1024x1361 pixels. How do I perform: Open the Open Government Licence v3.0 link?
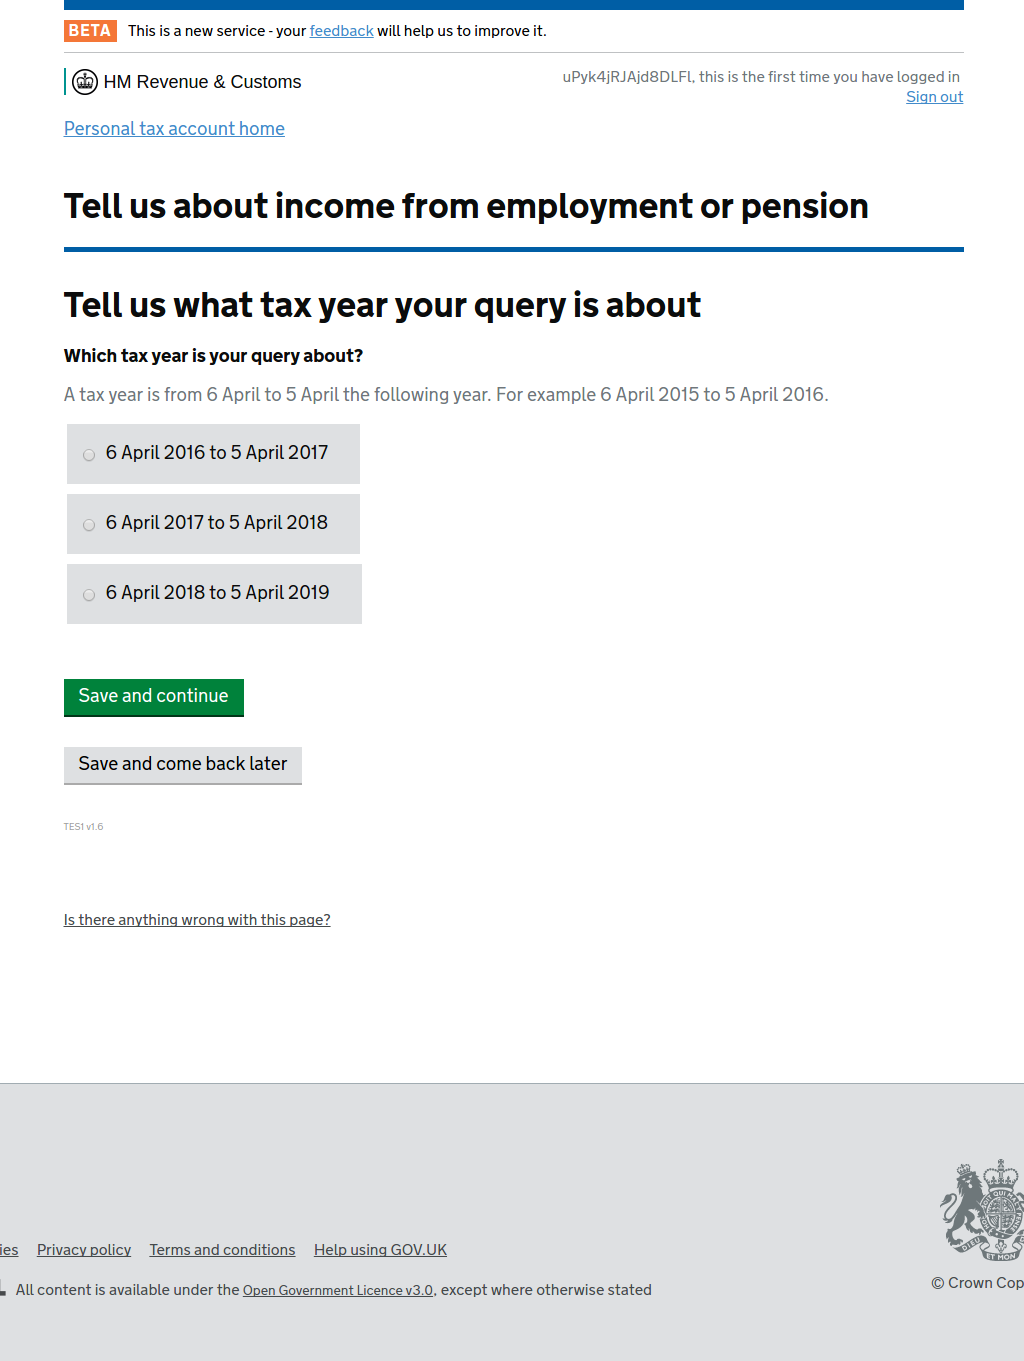(x=338, y=1291)
